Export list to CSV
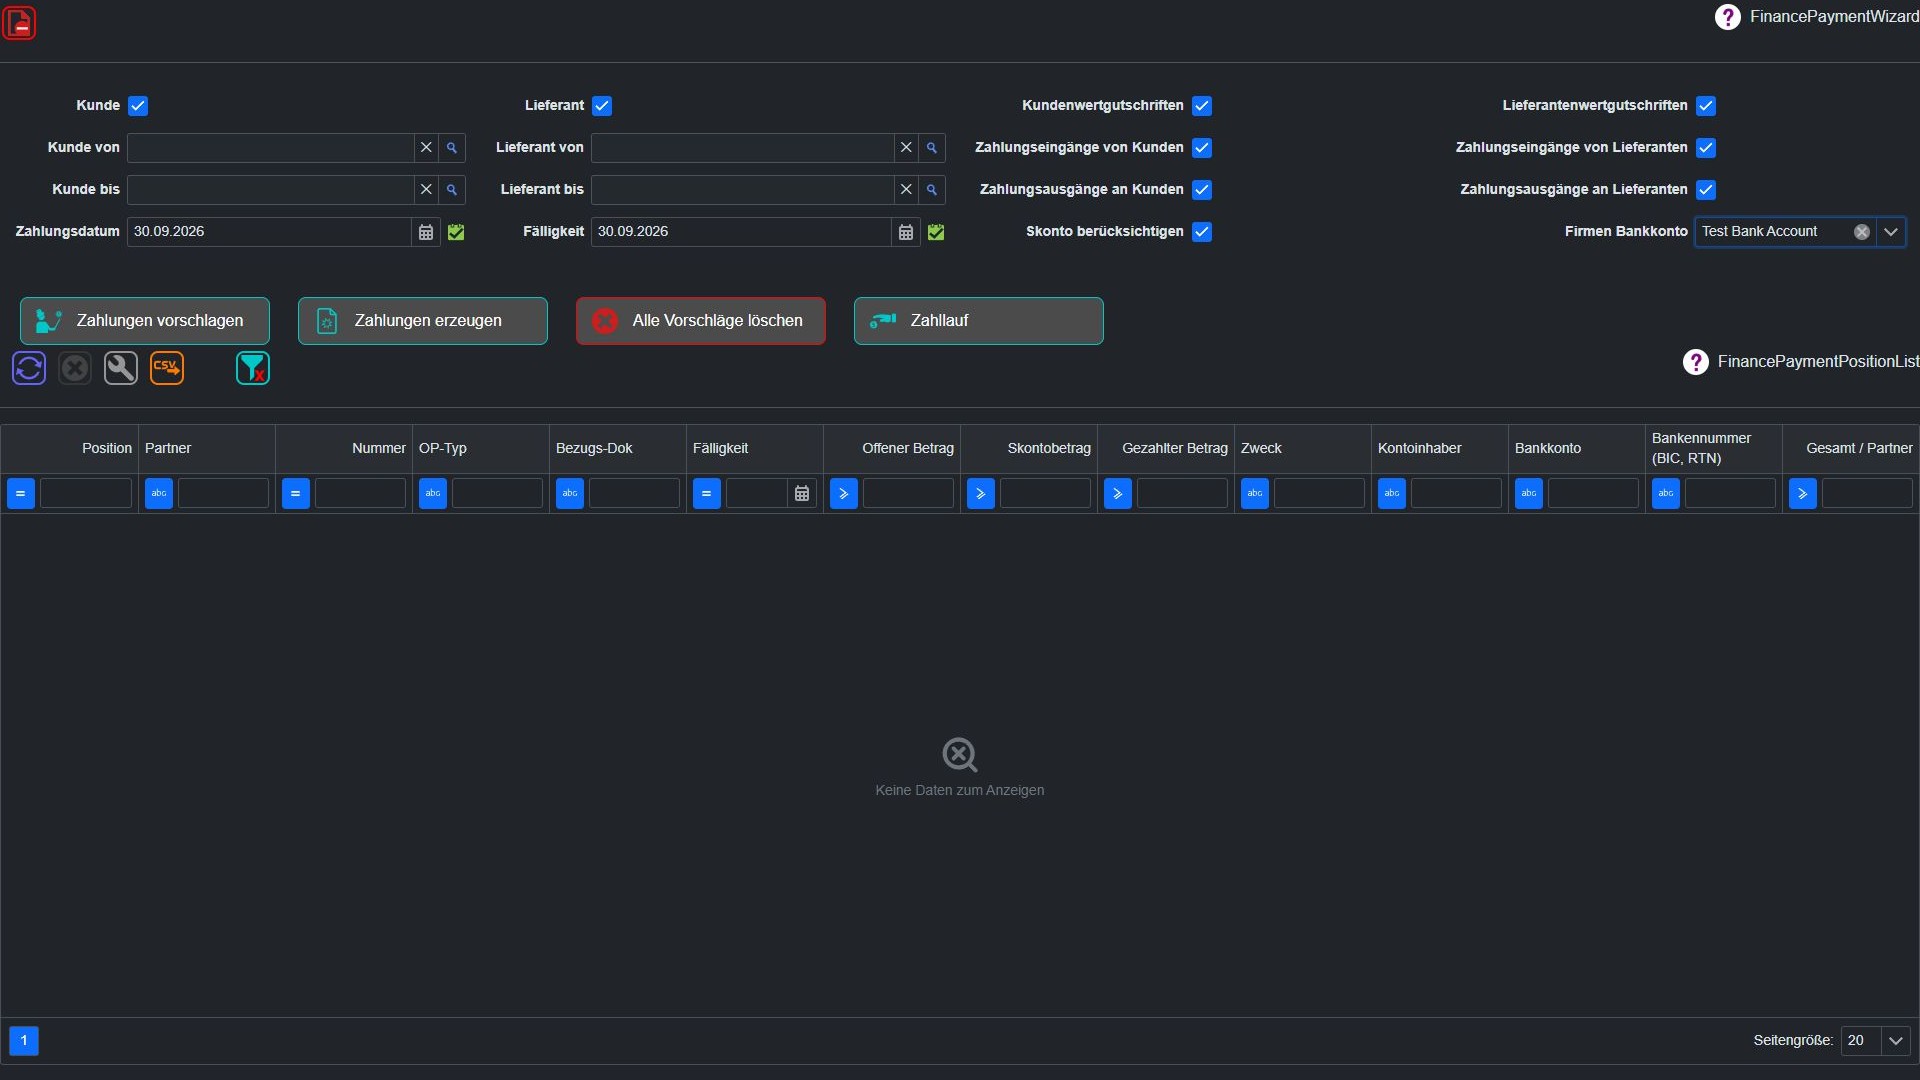Image resolution: width=1920 pixels, height=1080 pixels. click(167, 369)
